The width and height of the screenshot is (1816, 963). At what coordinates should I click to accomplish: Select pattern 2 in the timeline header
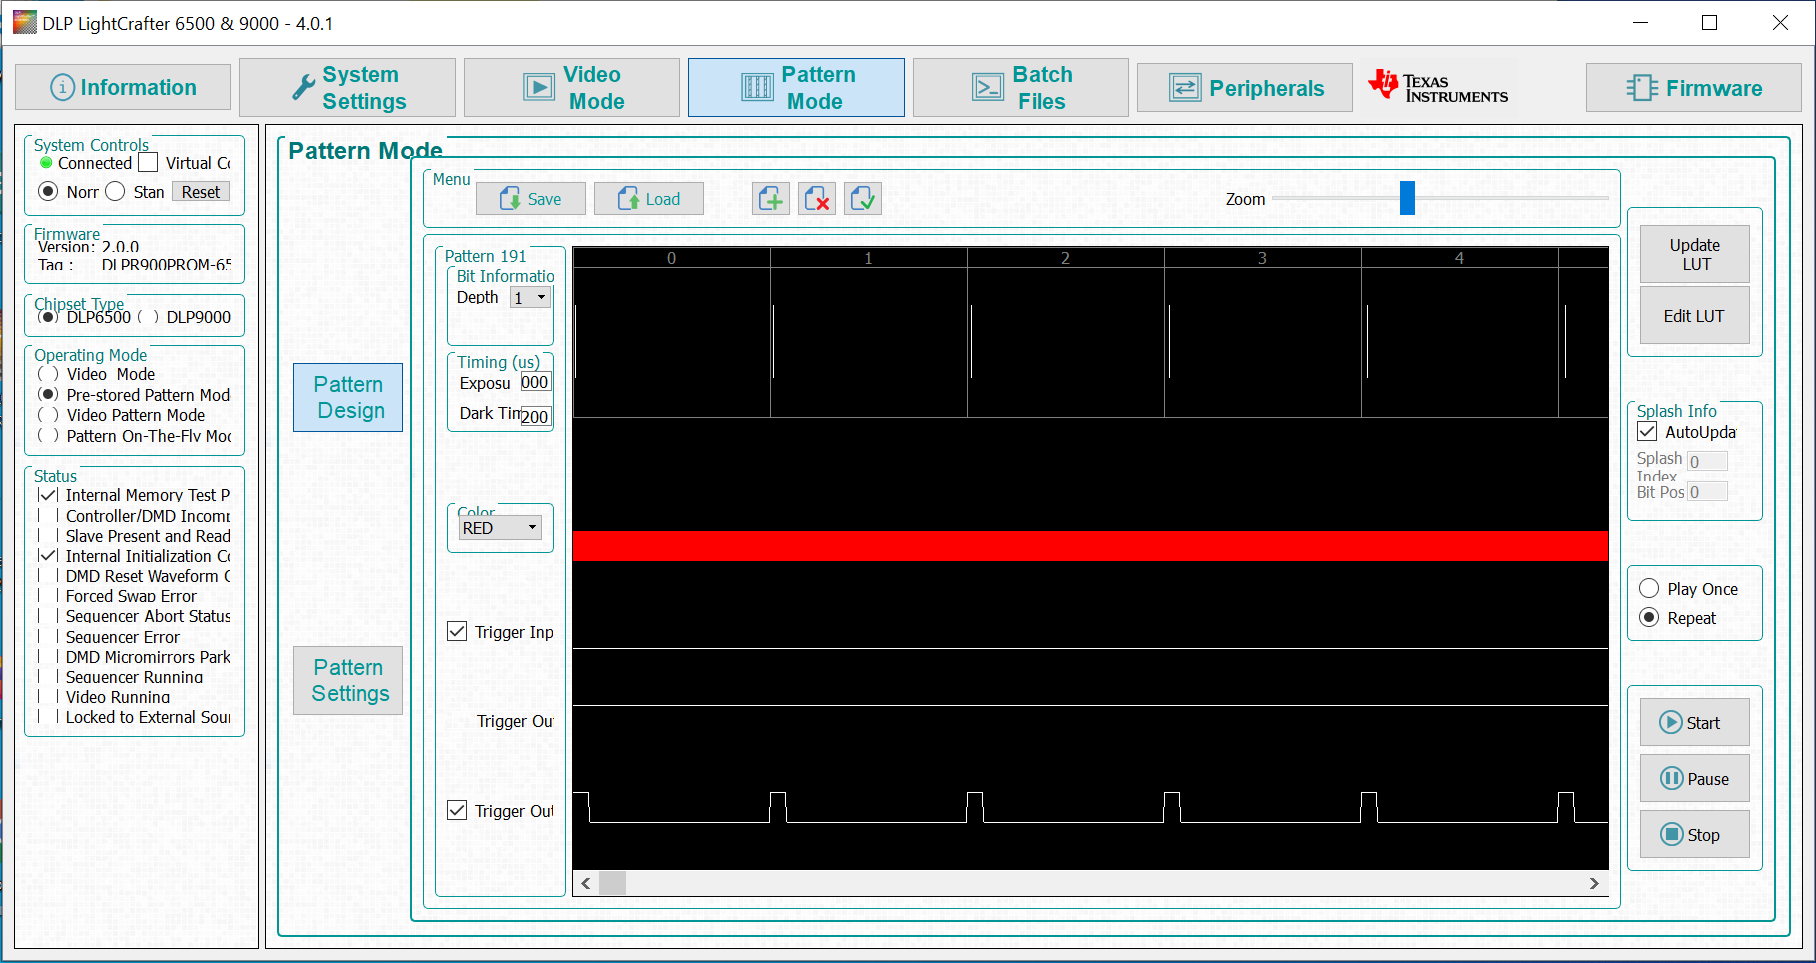[x=1065, y=258]
